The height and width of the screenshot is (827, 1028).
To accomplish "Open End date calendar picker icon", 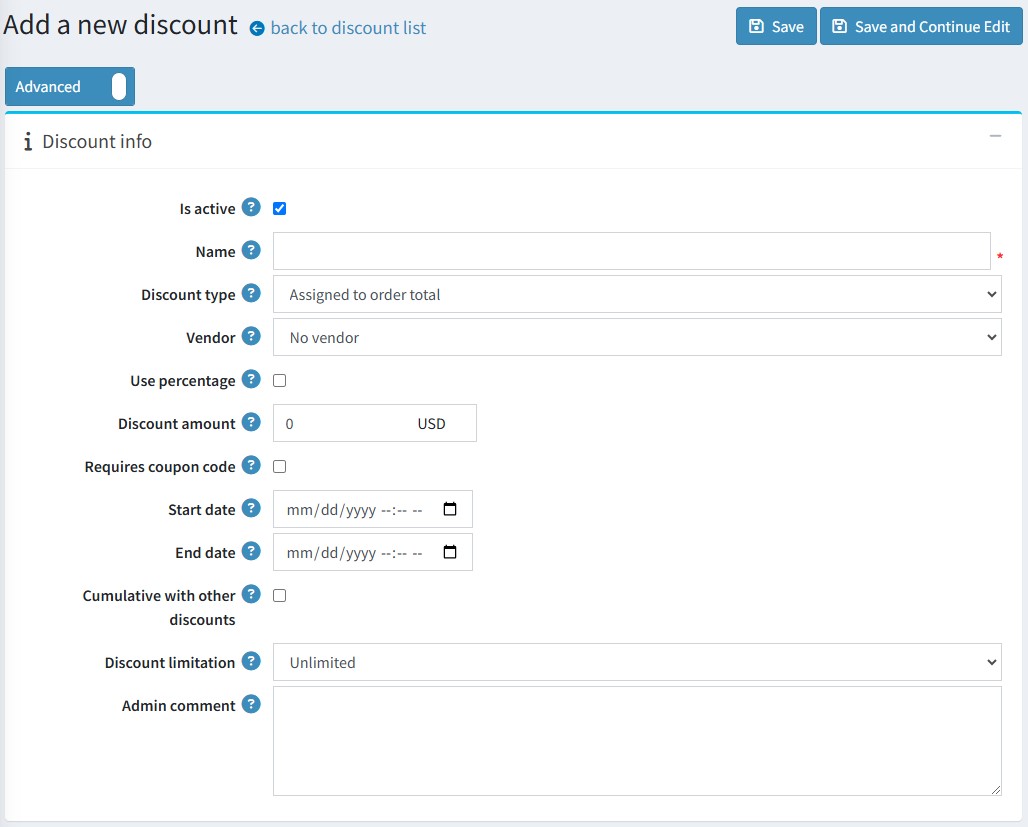I will tap(450, 552).
